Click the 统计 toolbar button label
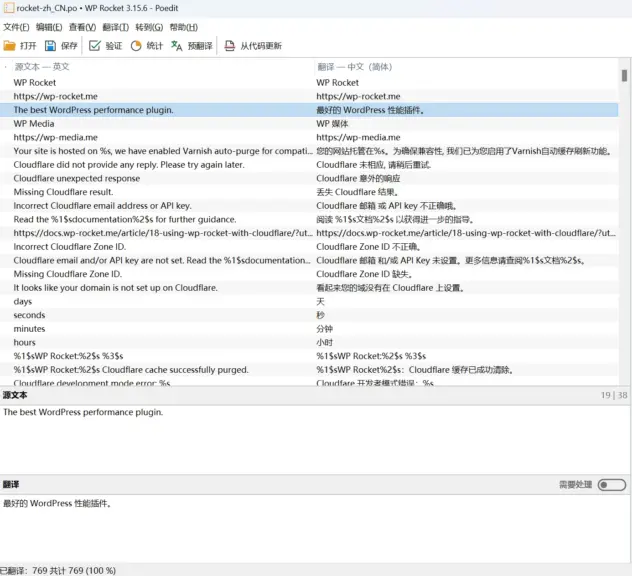 point(155,46)
